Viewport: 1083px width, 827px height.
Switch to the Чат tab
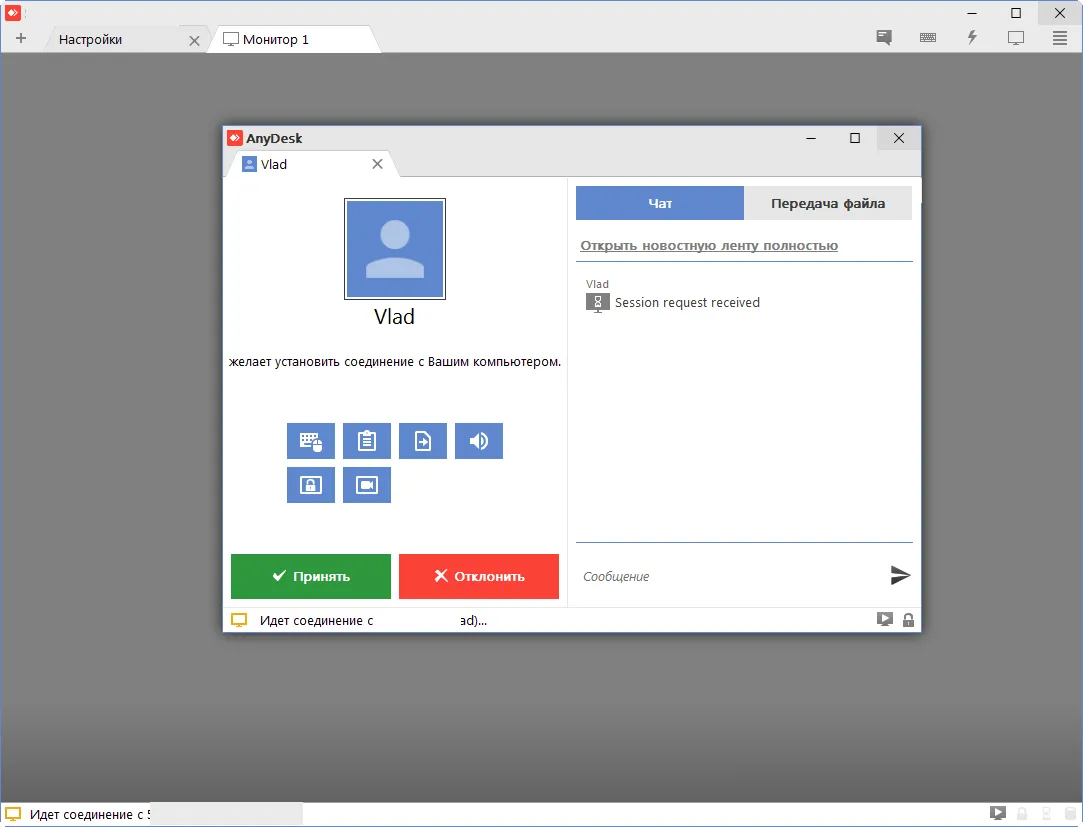[660, 203]
